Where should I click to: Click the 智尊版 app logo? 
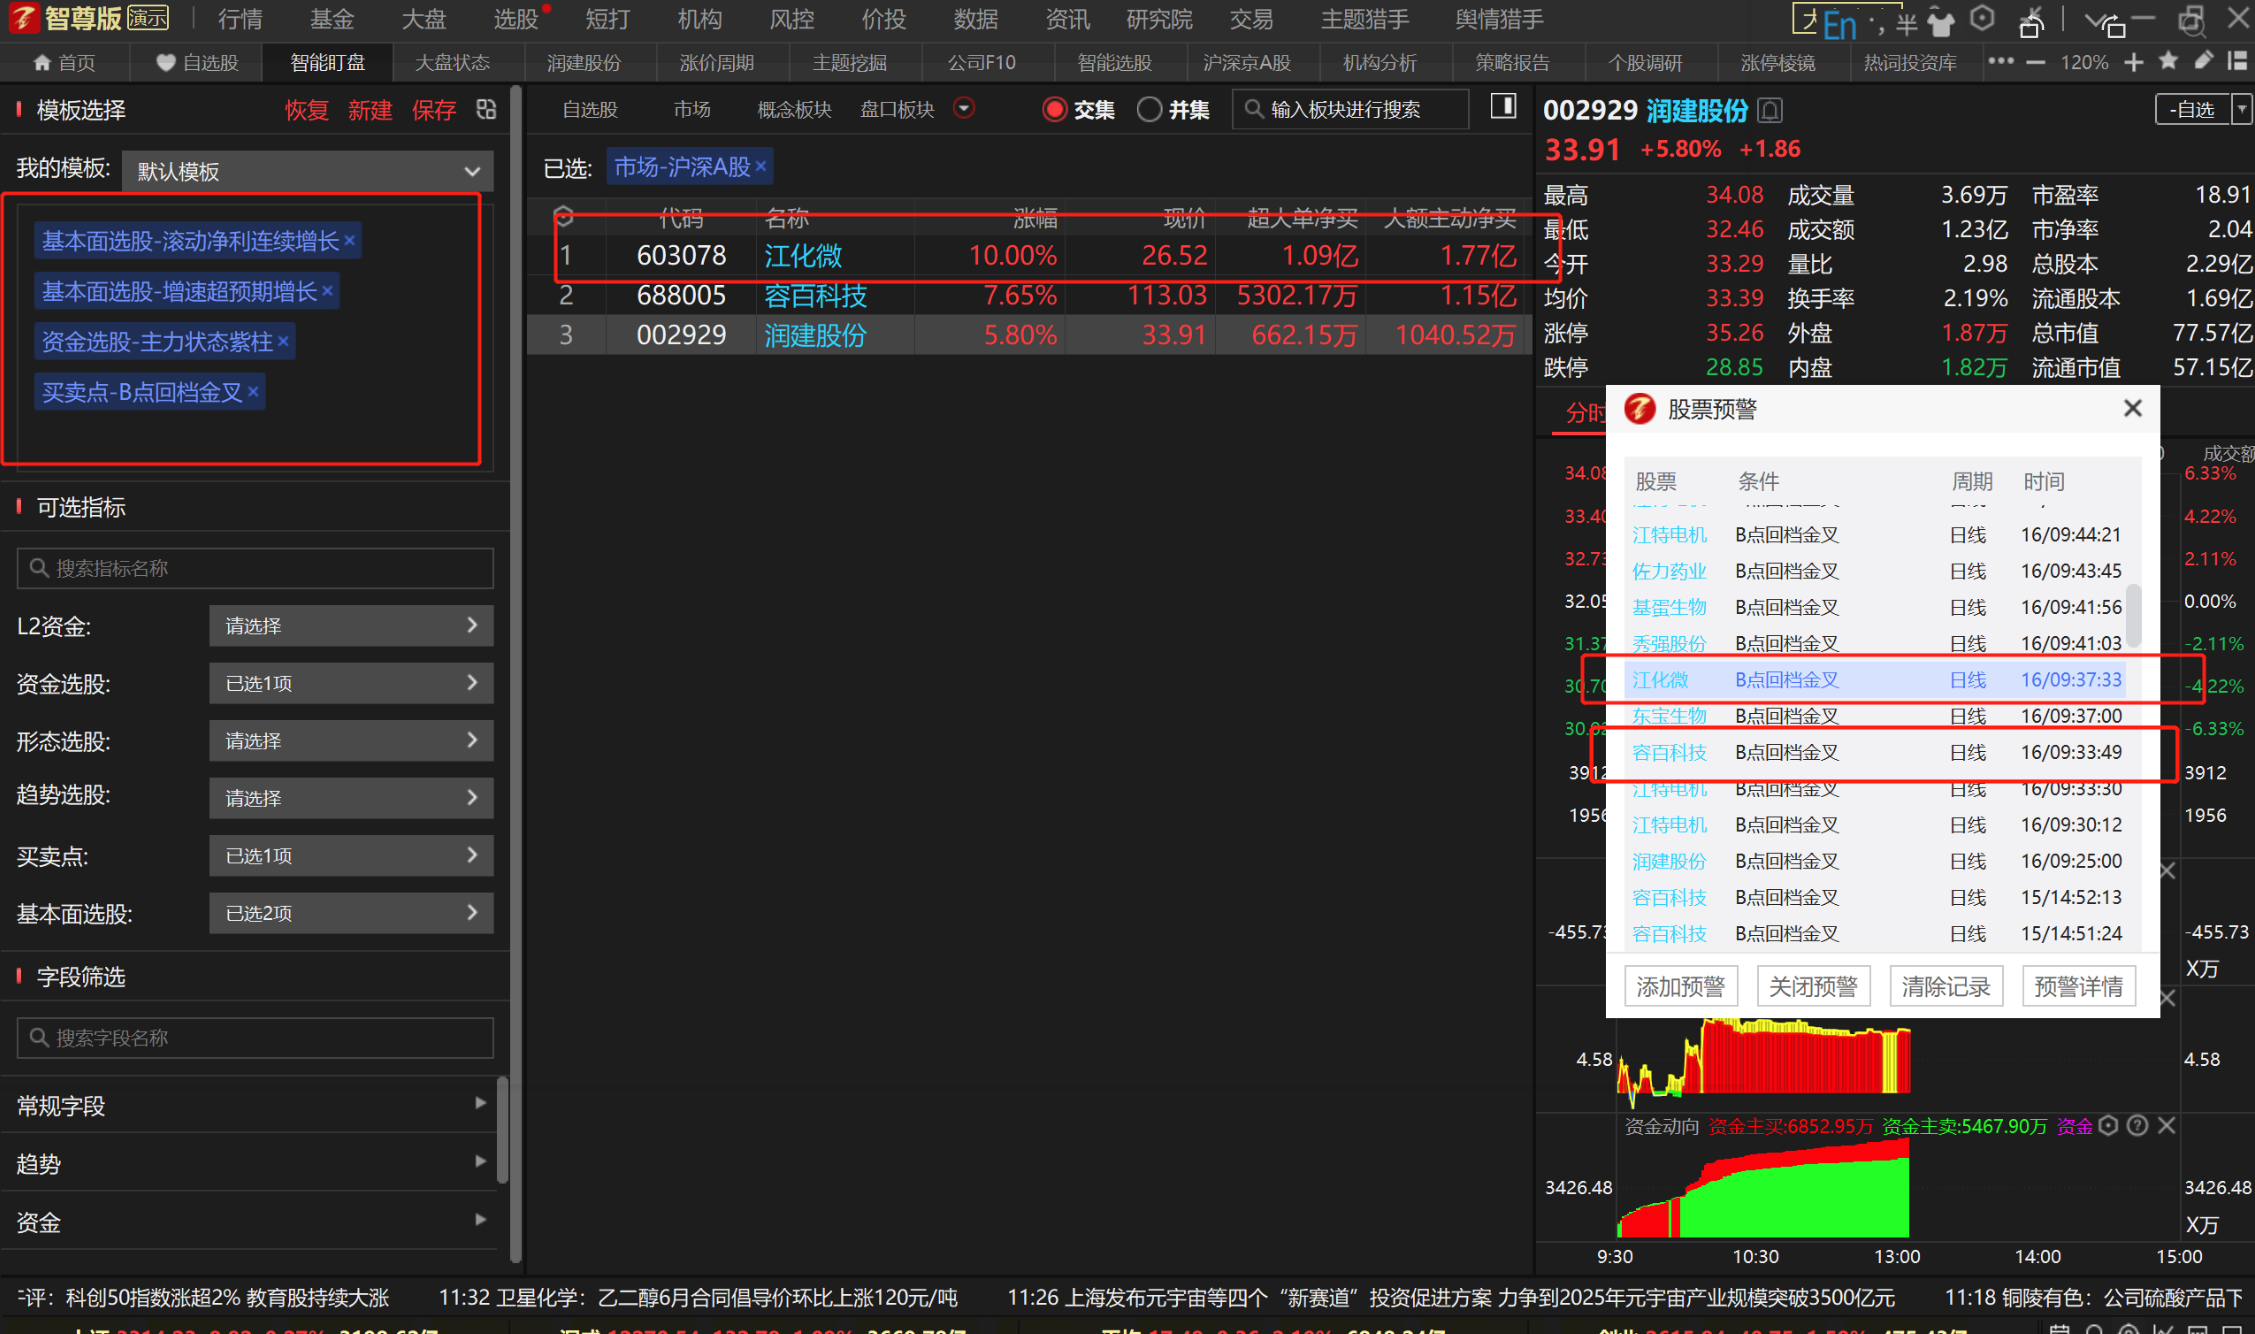23,18
